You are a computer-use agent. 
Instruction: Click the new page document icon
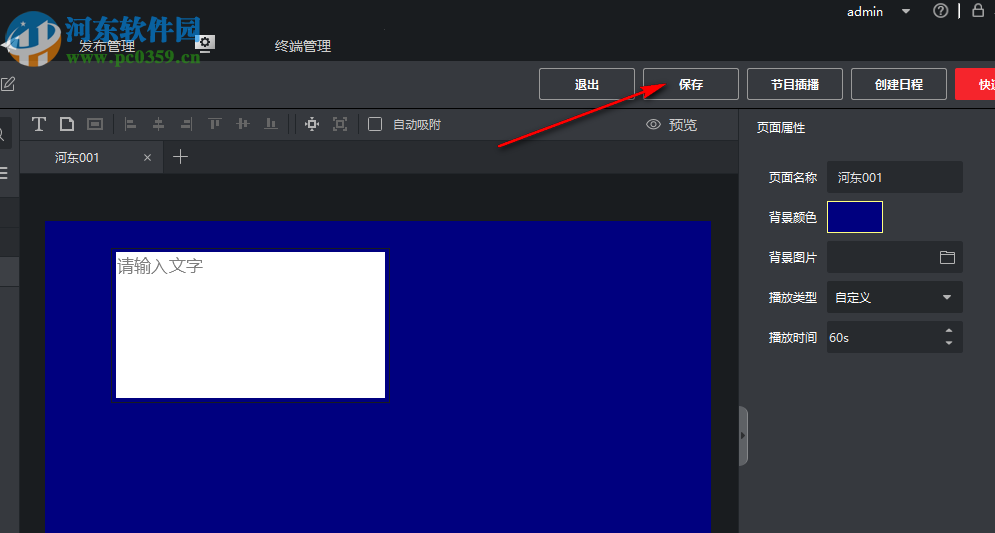(x=67, y=124)
